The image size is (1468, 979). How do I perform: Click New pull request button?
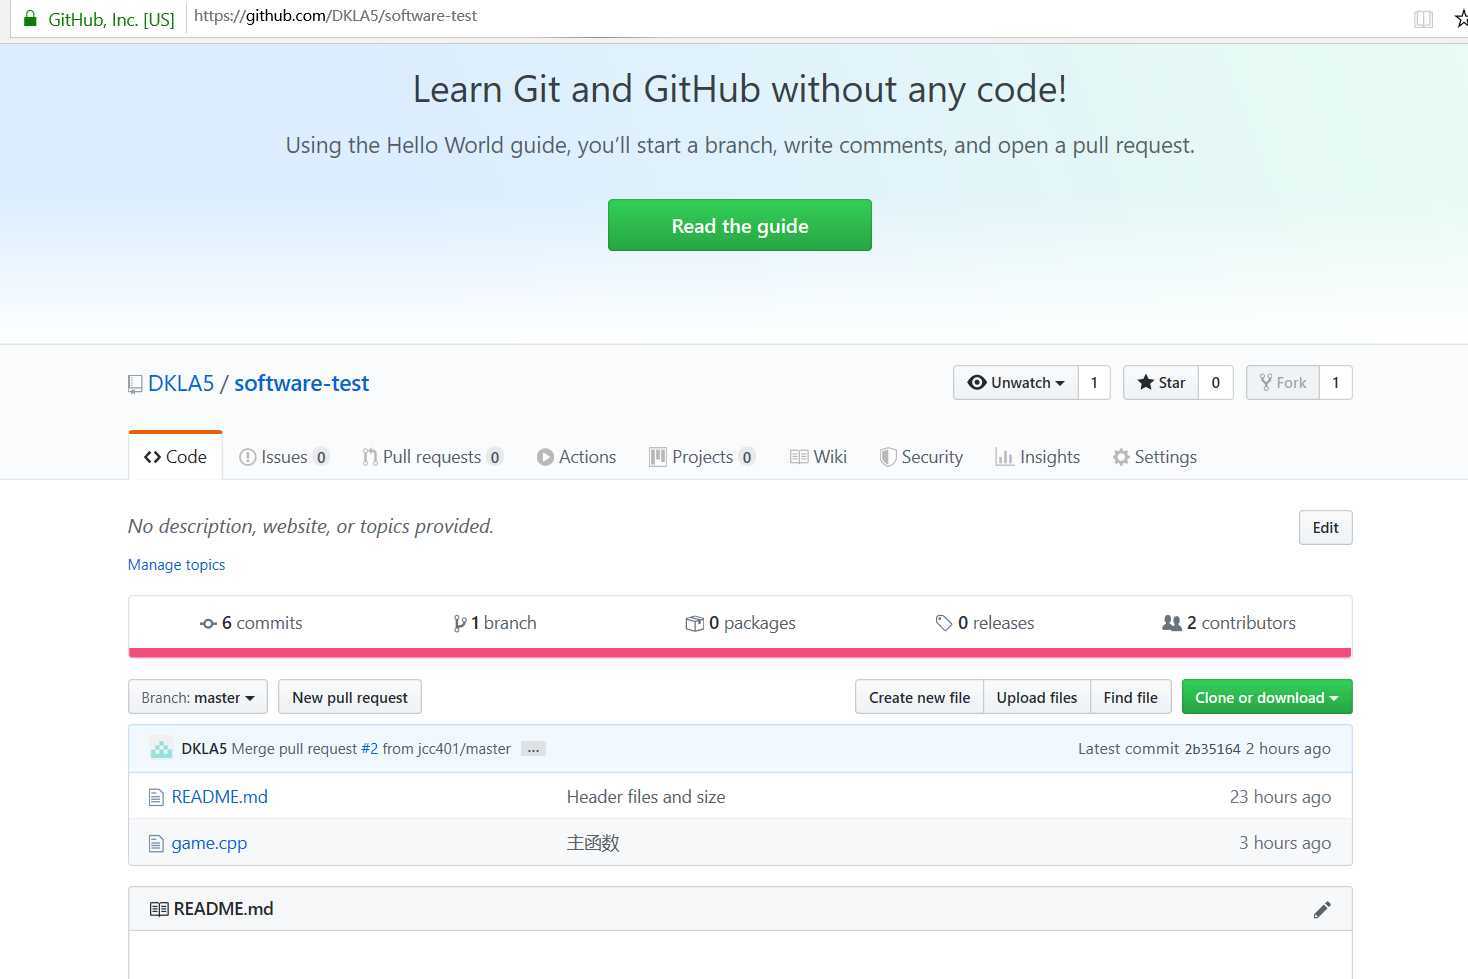350,697
